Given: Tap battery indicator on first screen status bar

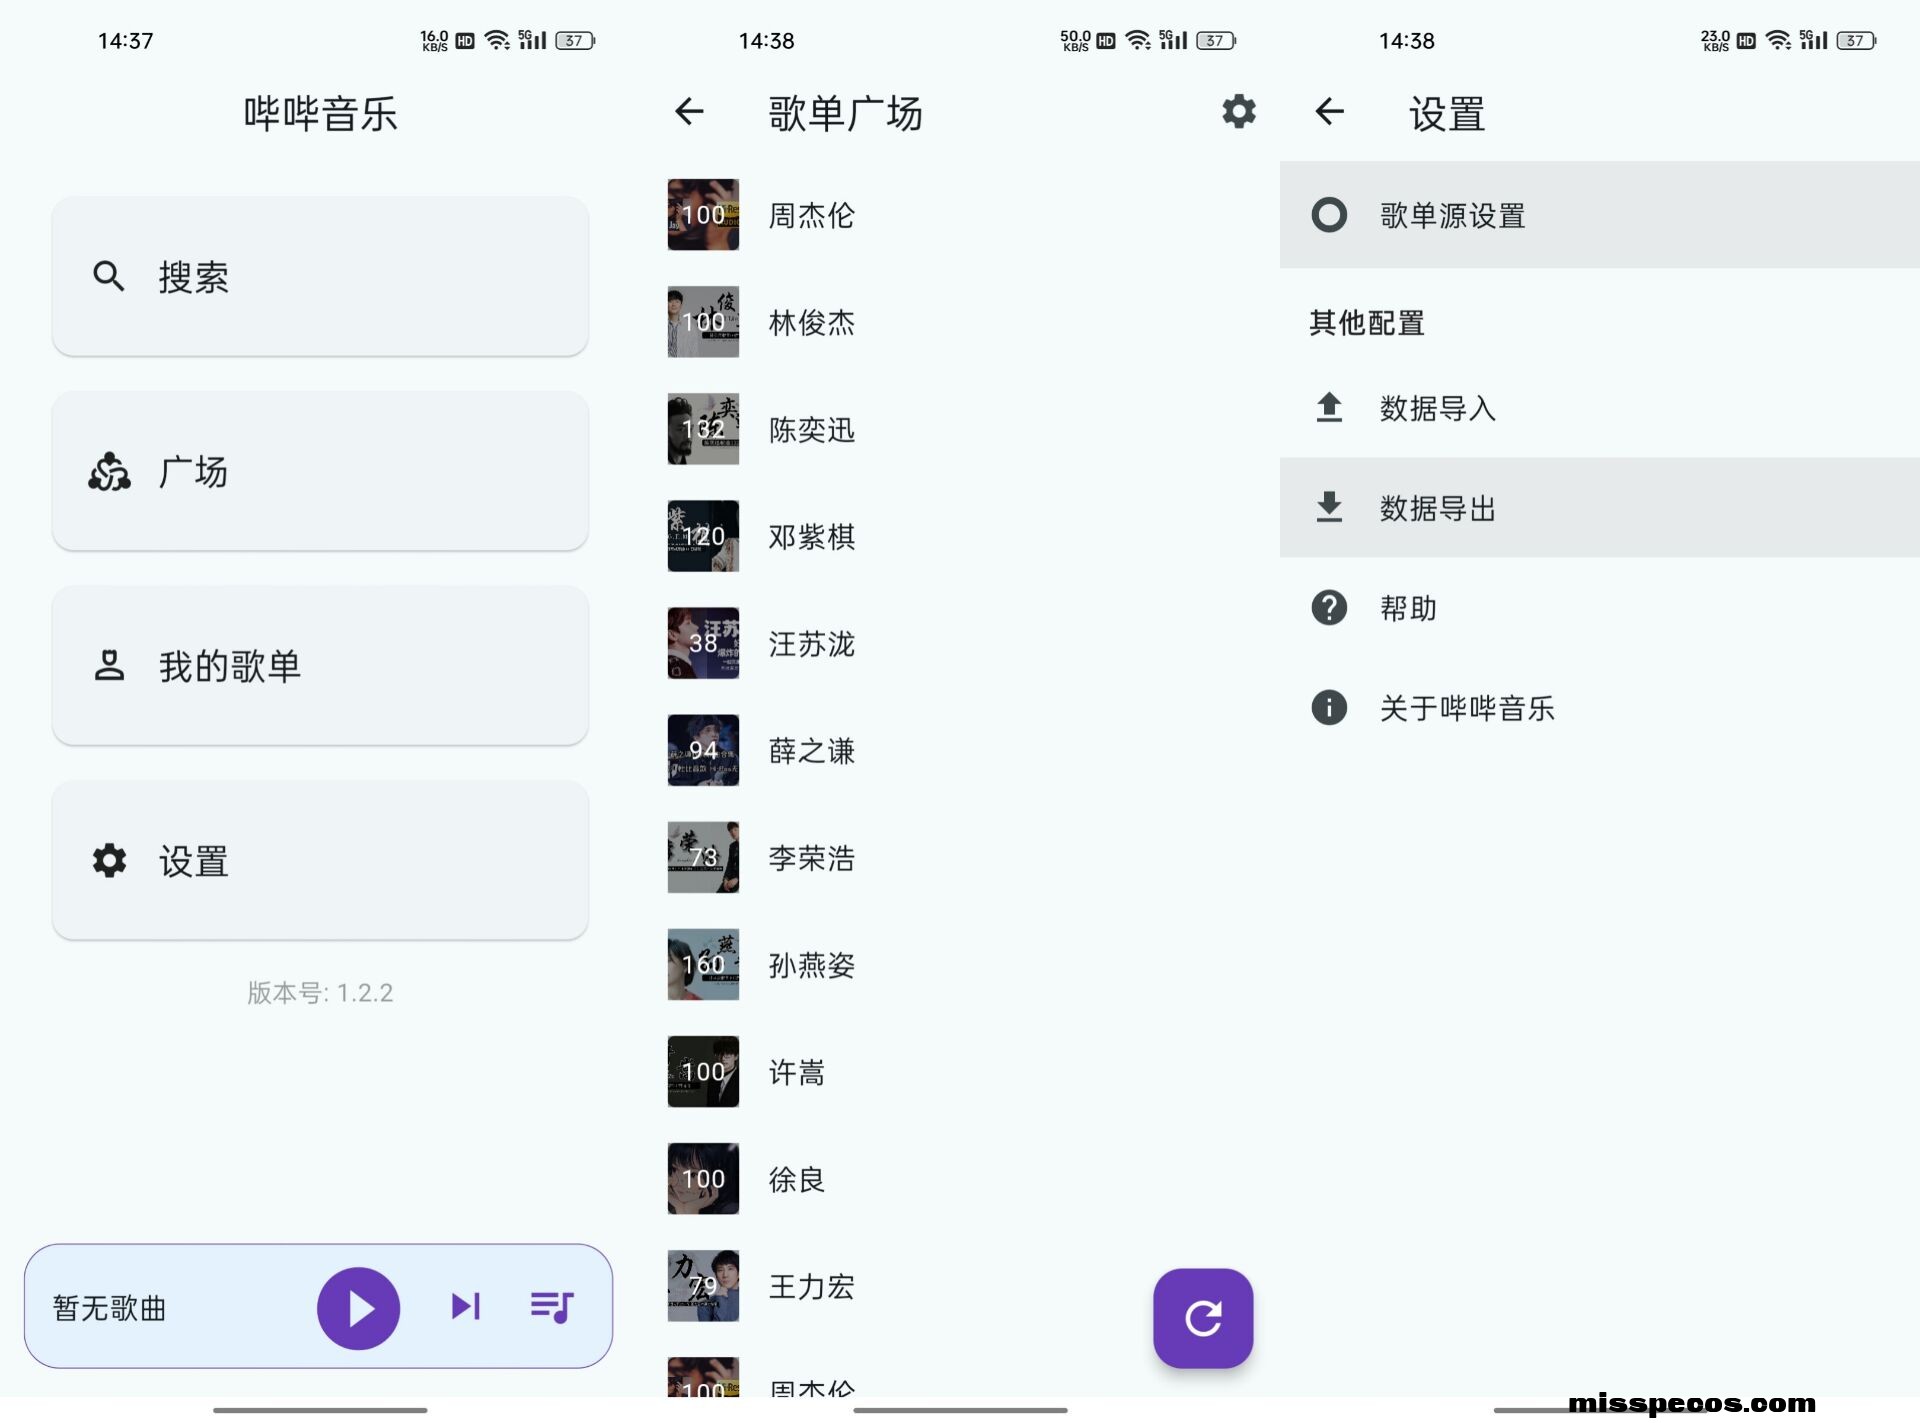Looking at the screenshot, I should click(x=575, y=40).
